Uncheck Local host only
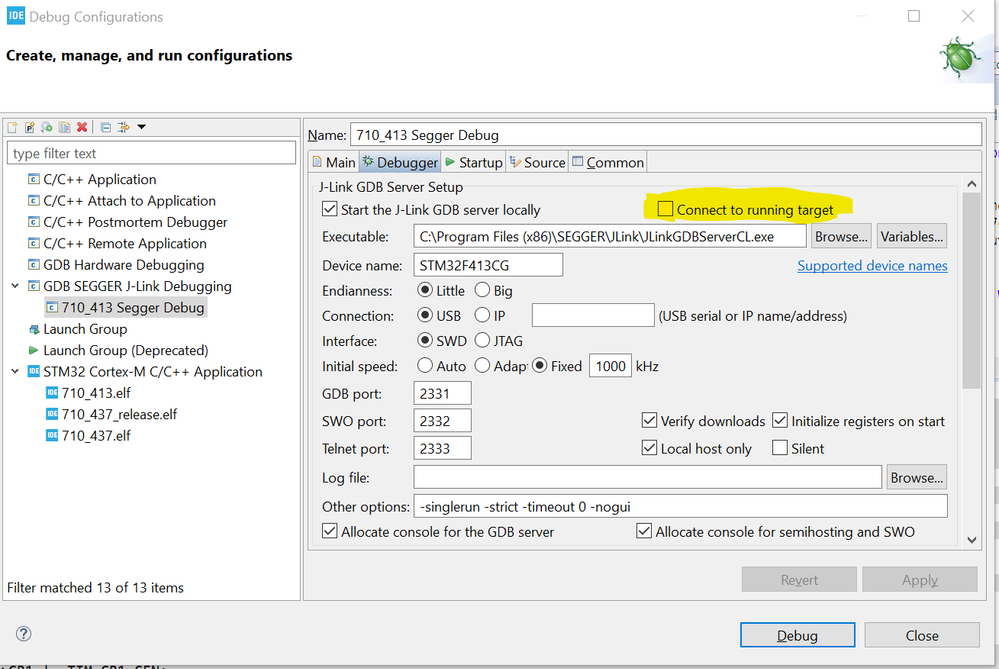This screenshot has height=669, width=999. 649,448
